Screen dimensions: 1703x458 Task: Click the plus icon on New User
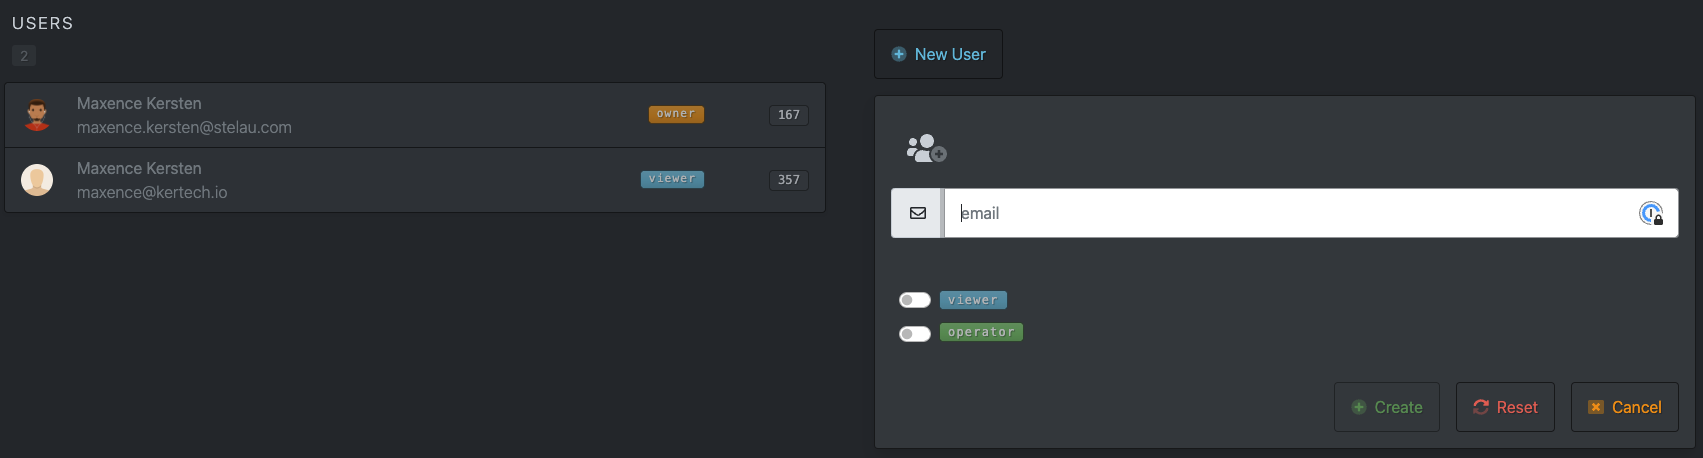(899, 54)
